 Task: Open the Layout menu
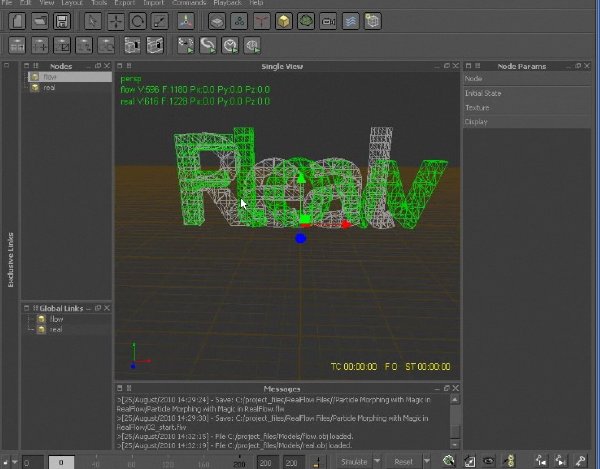[x=72, y=3]
